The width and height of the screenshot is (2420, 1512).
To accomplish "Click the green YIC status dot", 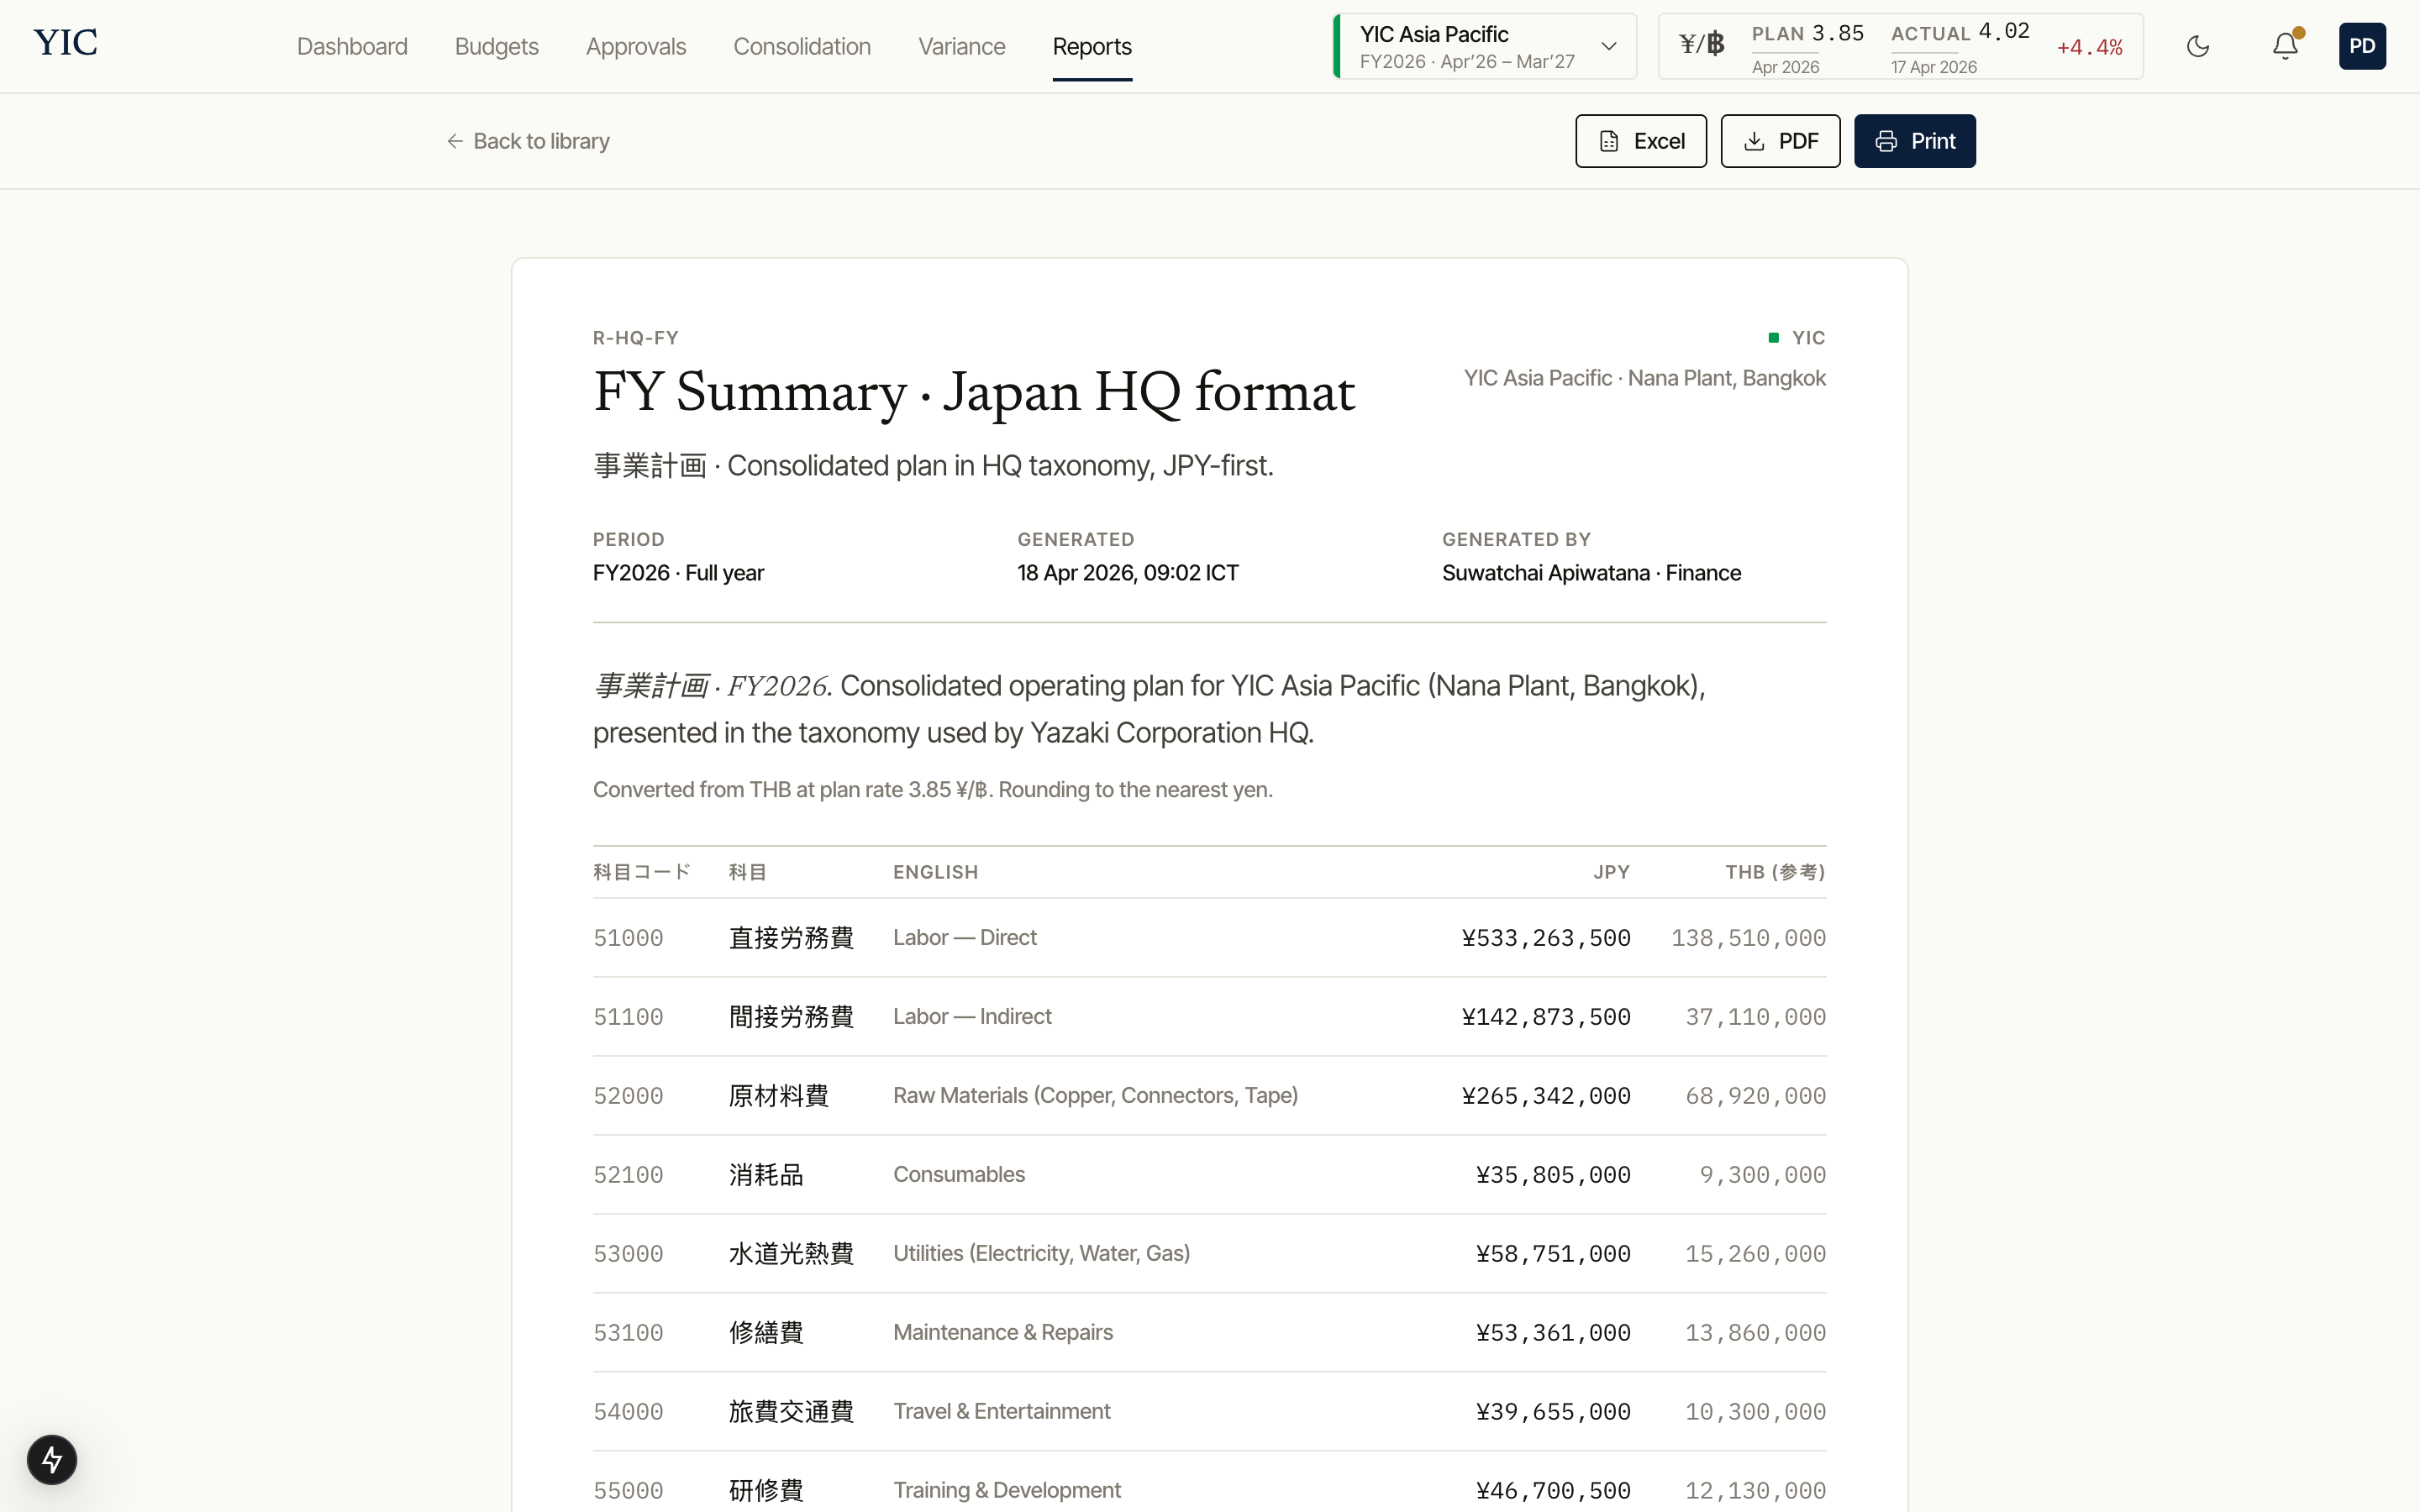I will [1774, 338].
